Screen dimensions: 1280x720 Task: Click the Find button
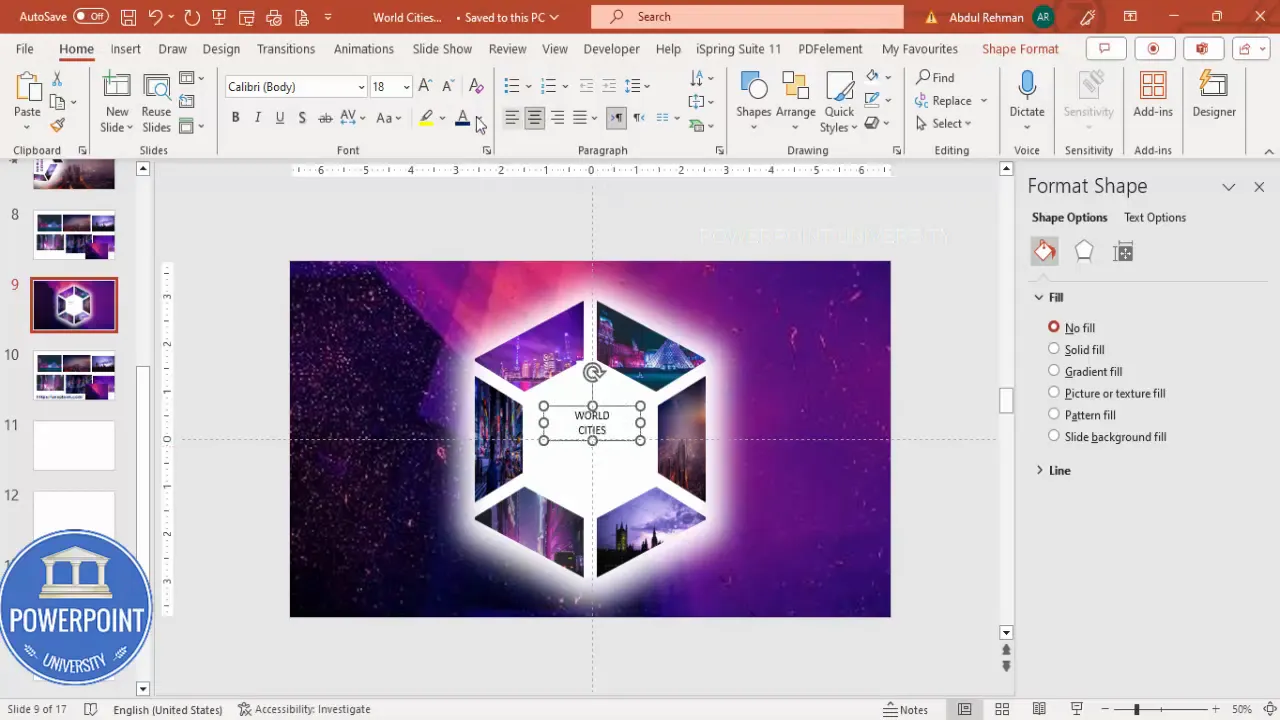click(x=935, y=78)
